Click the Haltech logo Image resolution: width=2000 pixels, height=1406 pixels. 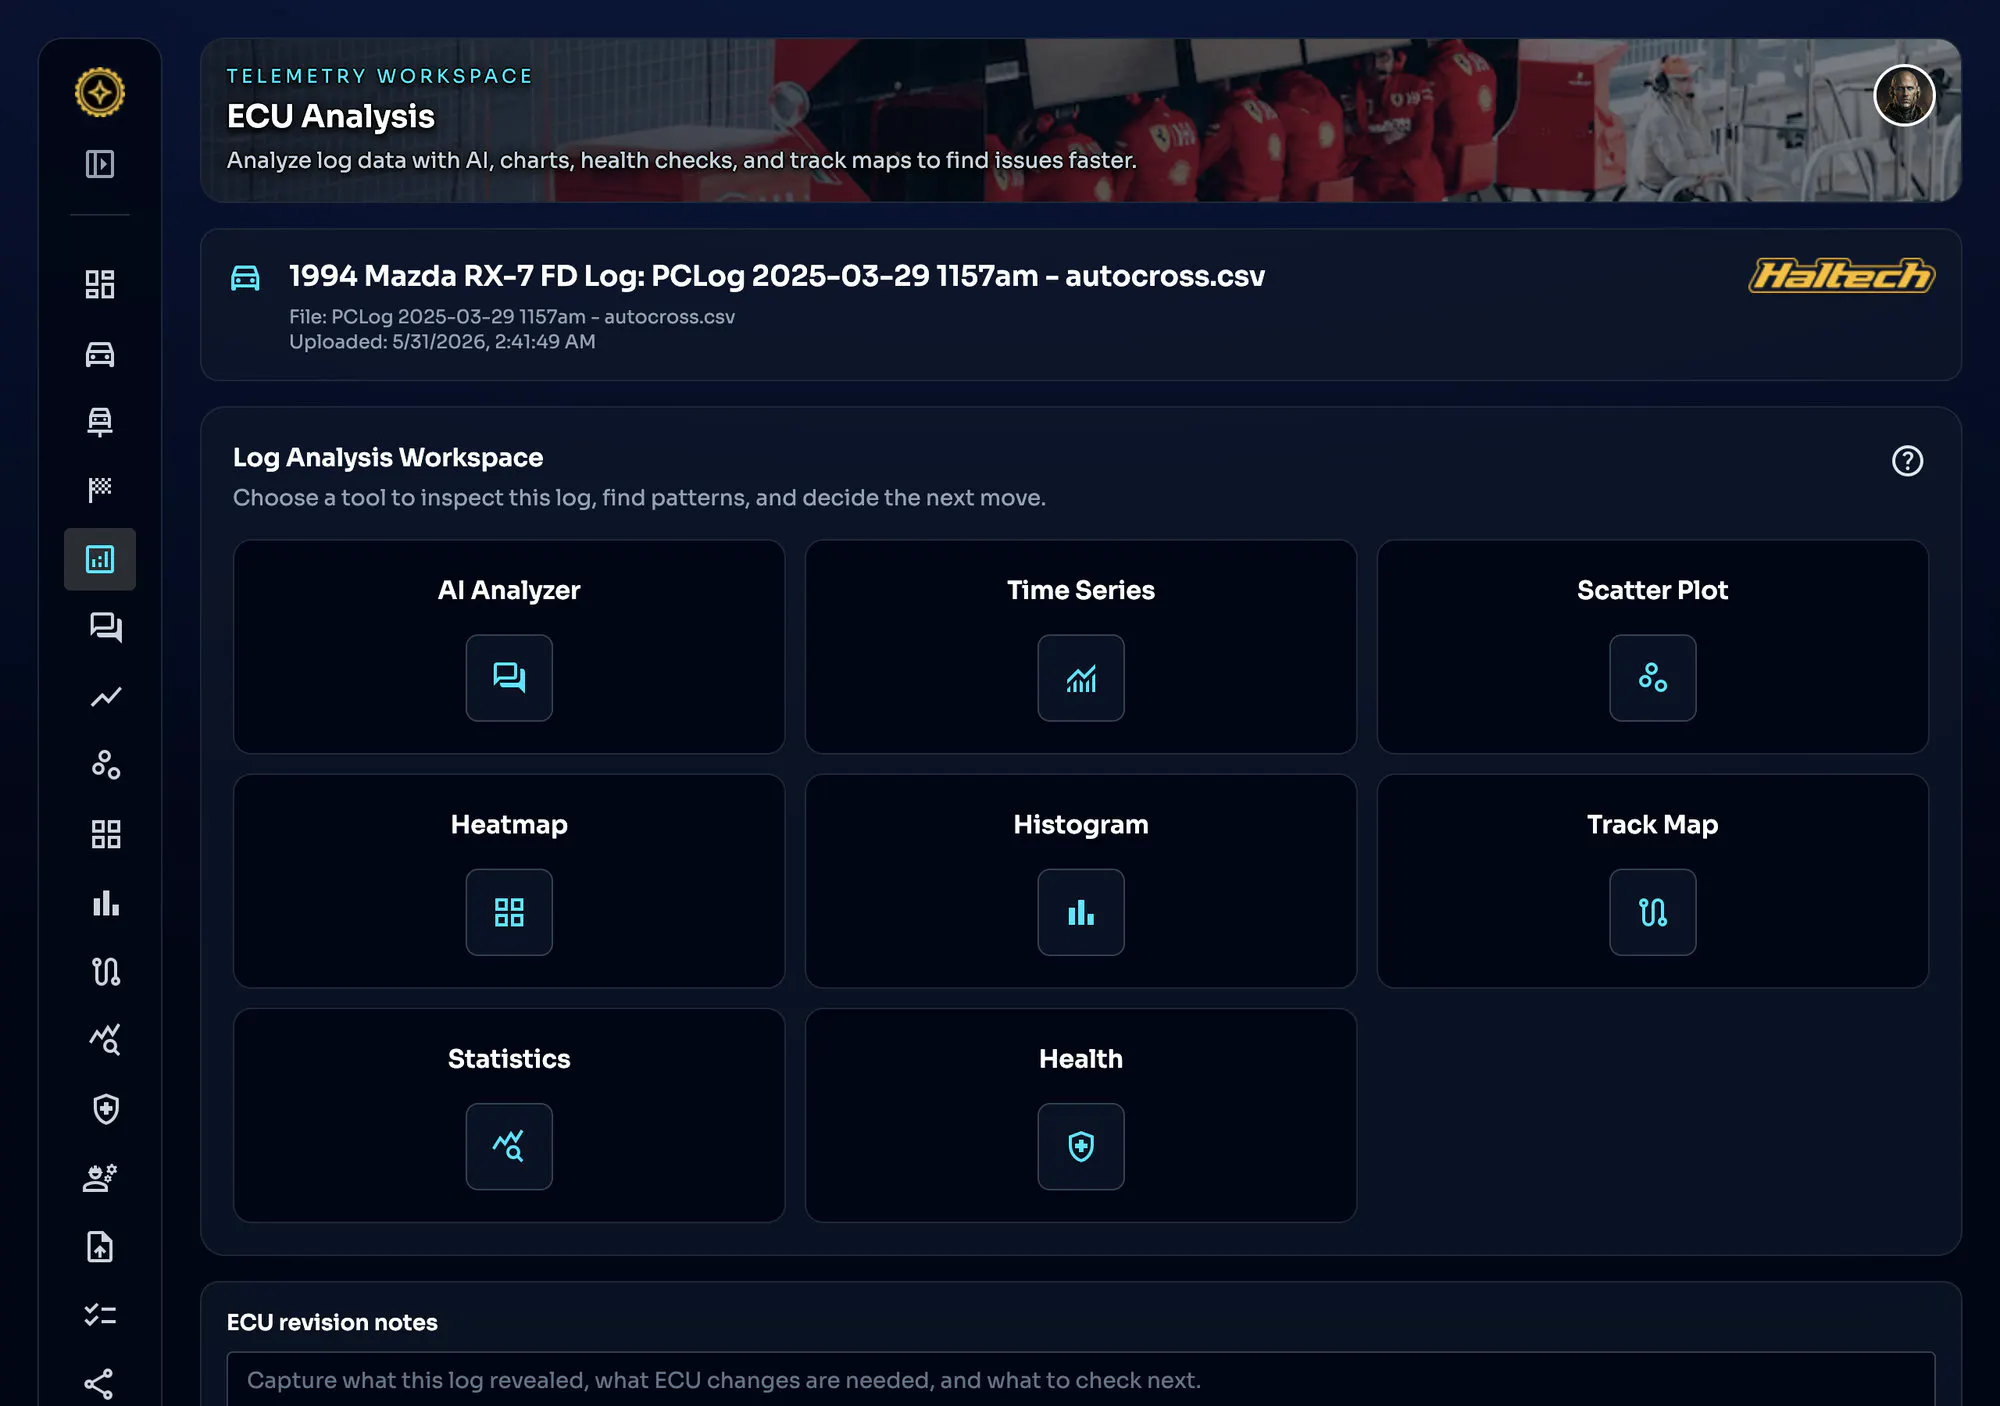click(1841, 275)
